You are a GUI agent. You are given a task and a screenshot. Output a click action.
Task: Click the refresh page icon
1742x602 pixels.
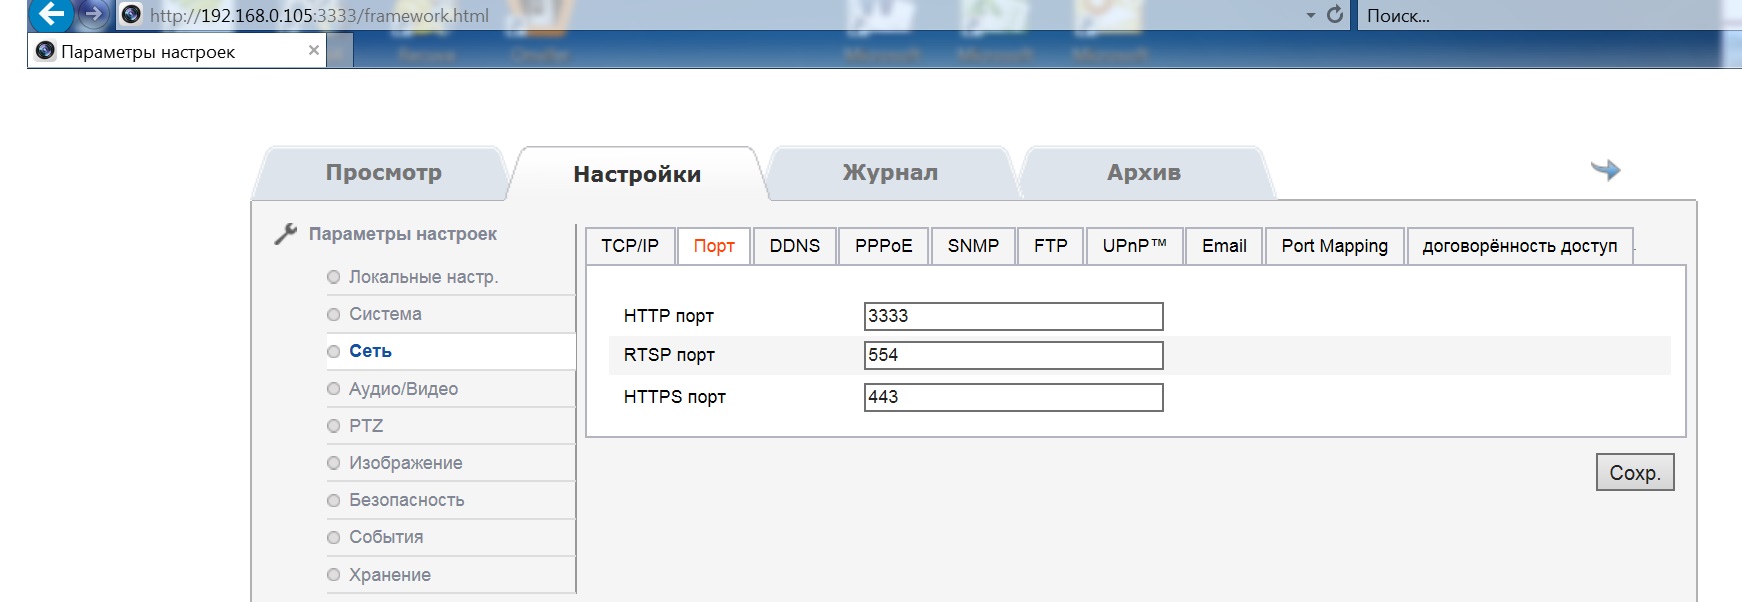(x=1335, y=15)
